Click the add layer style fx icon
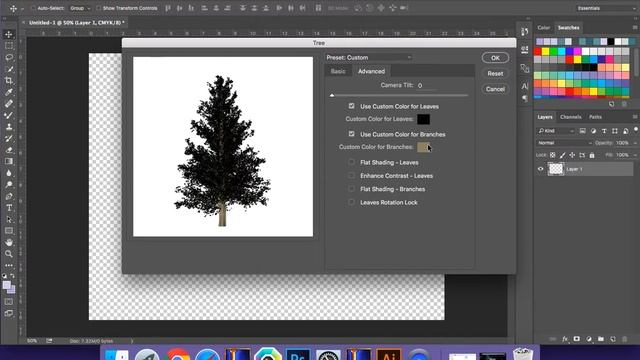 coord(565,339)
